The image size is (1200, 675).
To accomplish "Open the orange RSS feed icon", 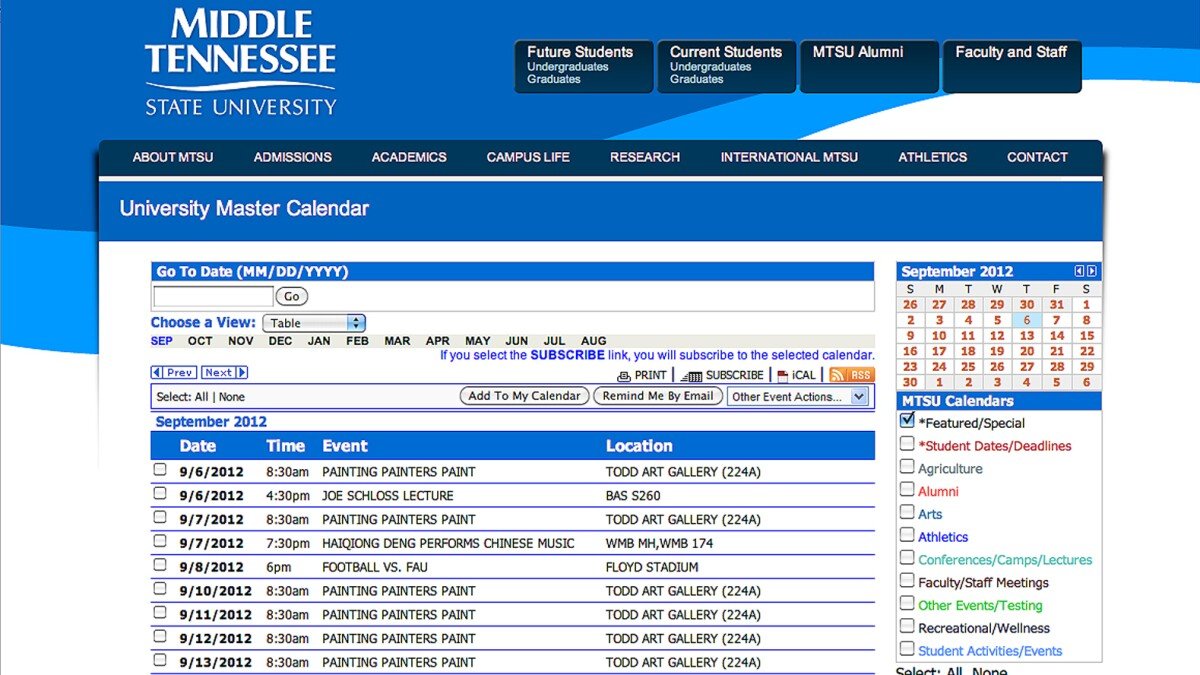I will click(852, 375).
